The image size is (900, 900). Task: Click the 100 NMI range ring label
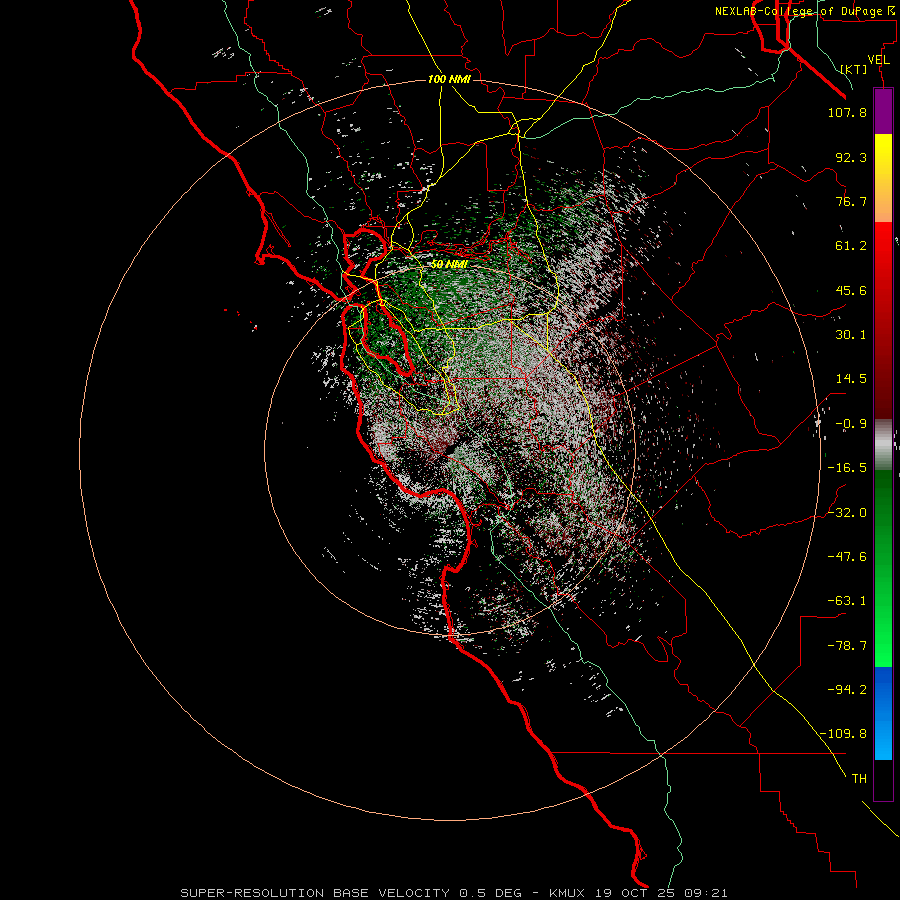(x=449, y=79)
